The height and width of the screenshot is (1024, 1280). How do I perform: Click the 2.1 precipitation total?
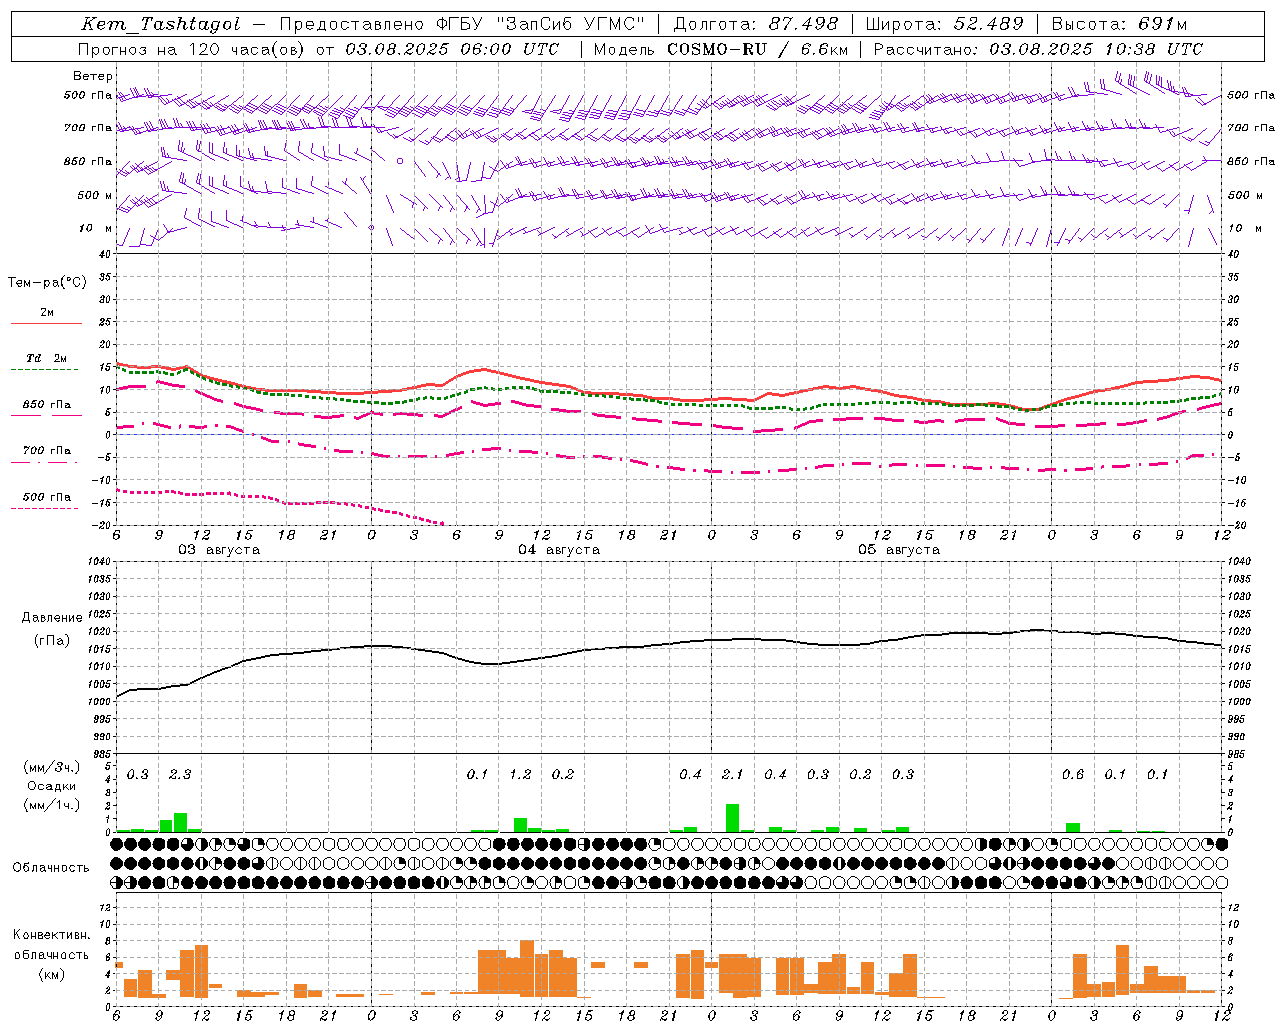[x=733, y=775]
